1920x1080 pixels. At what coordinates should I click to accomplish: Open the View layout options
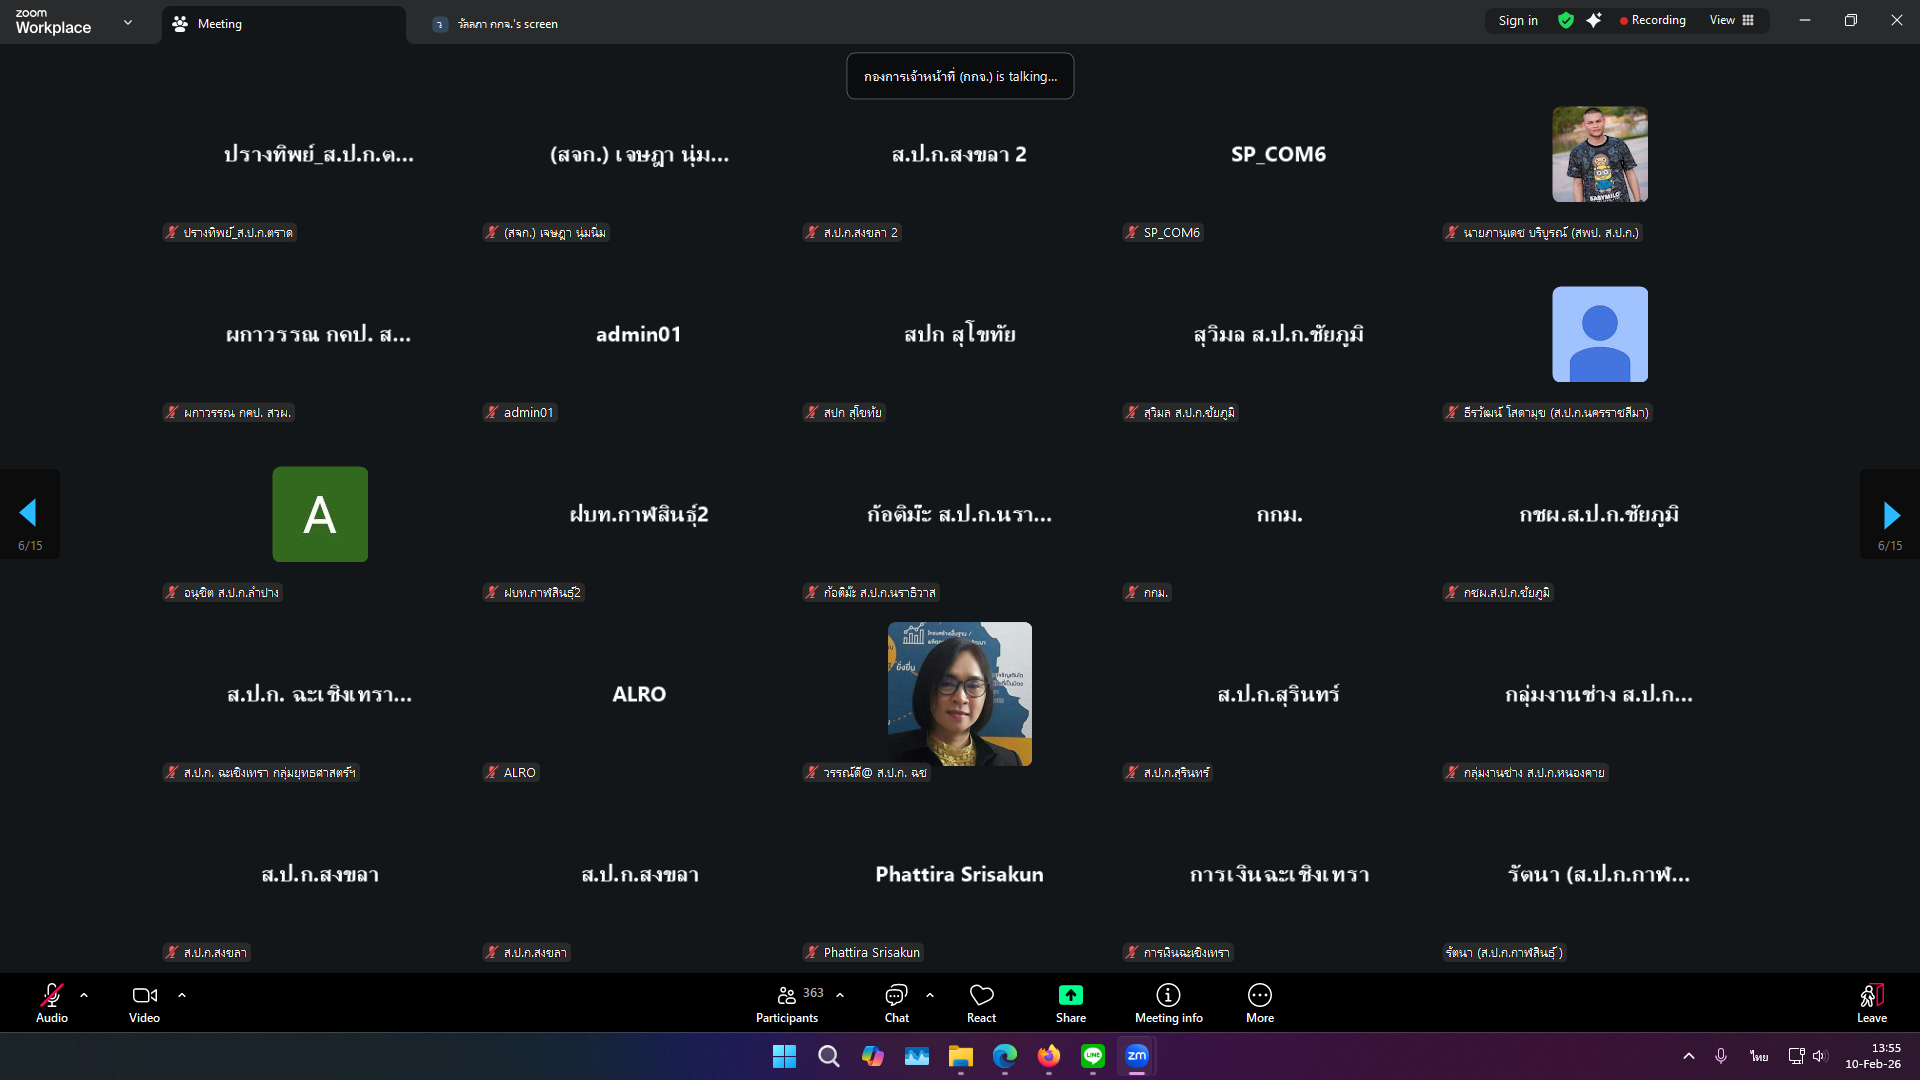point(1732,20)
